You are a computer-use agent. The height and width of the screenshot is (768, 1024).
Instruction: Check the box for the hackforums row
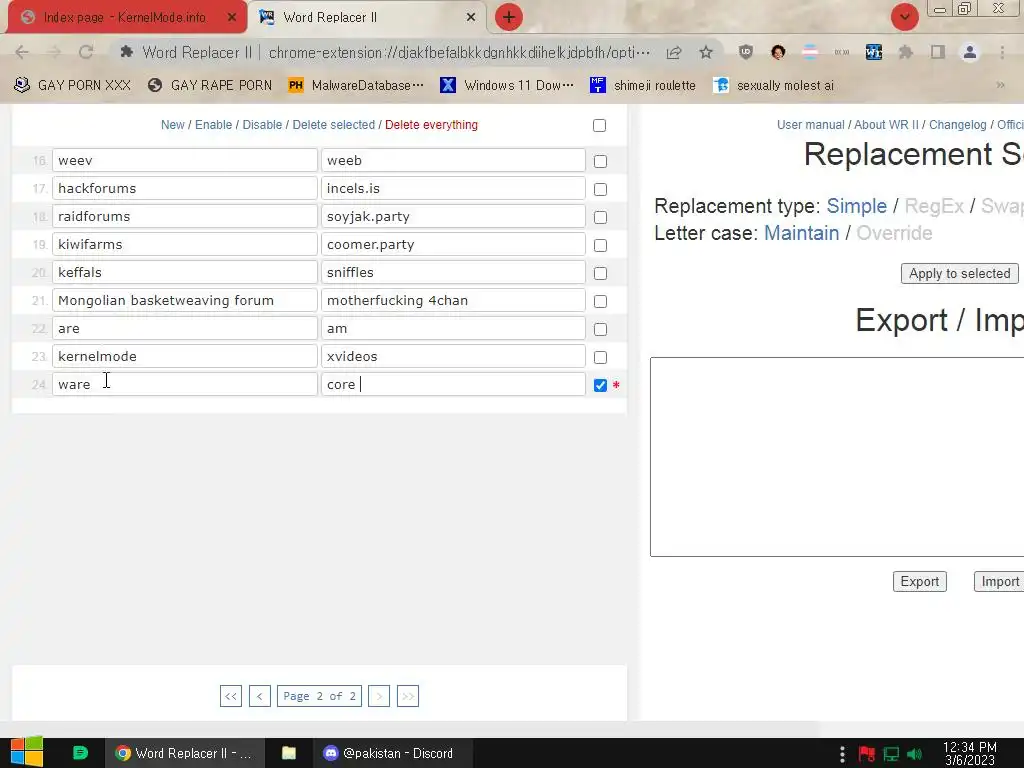click(600, 189)
